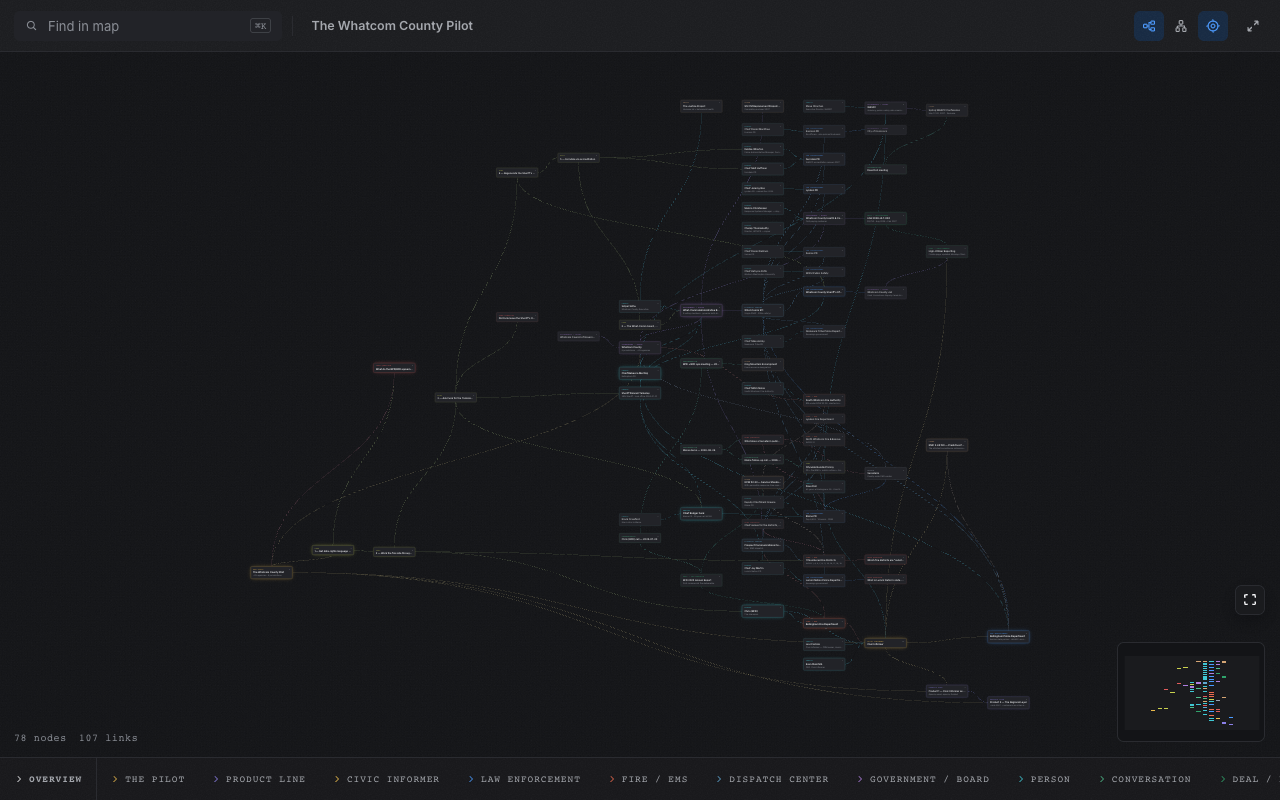Screen dimensions: 1280x800
Task: Select the isolated red-outlined question node
Action: (x=394, y=368)
